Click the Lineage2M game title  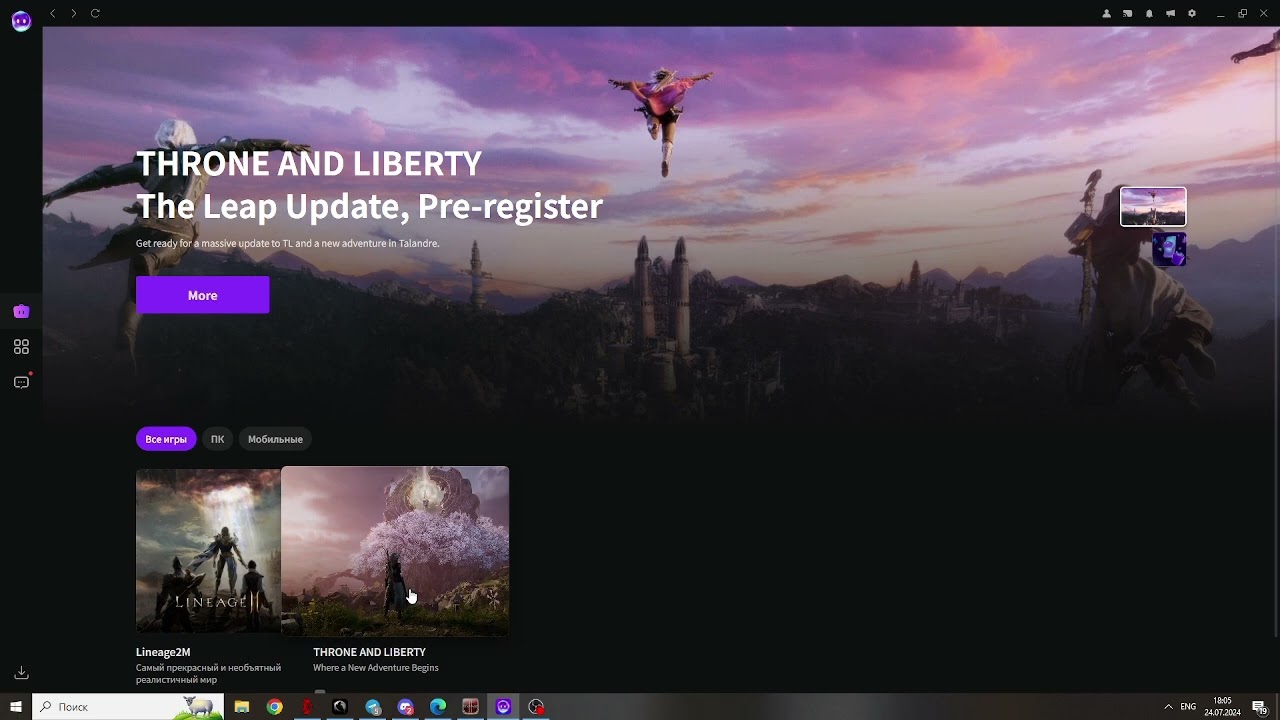coord(163,652)
